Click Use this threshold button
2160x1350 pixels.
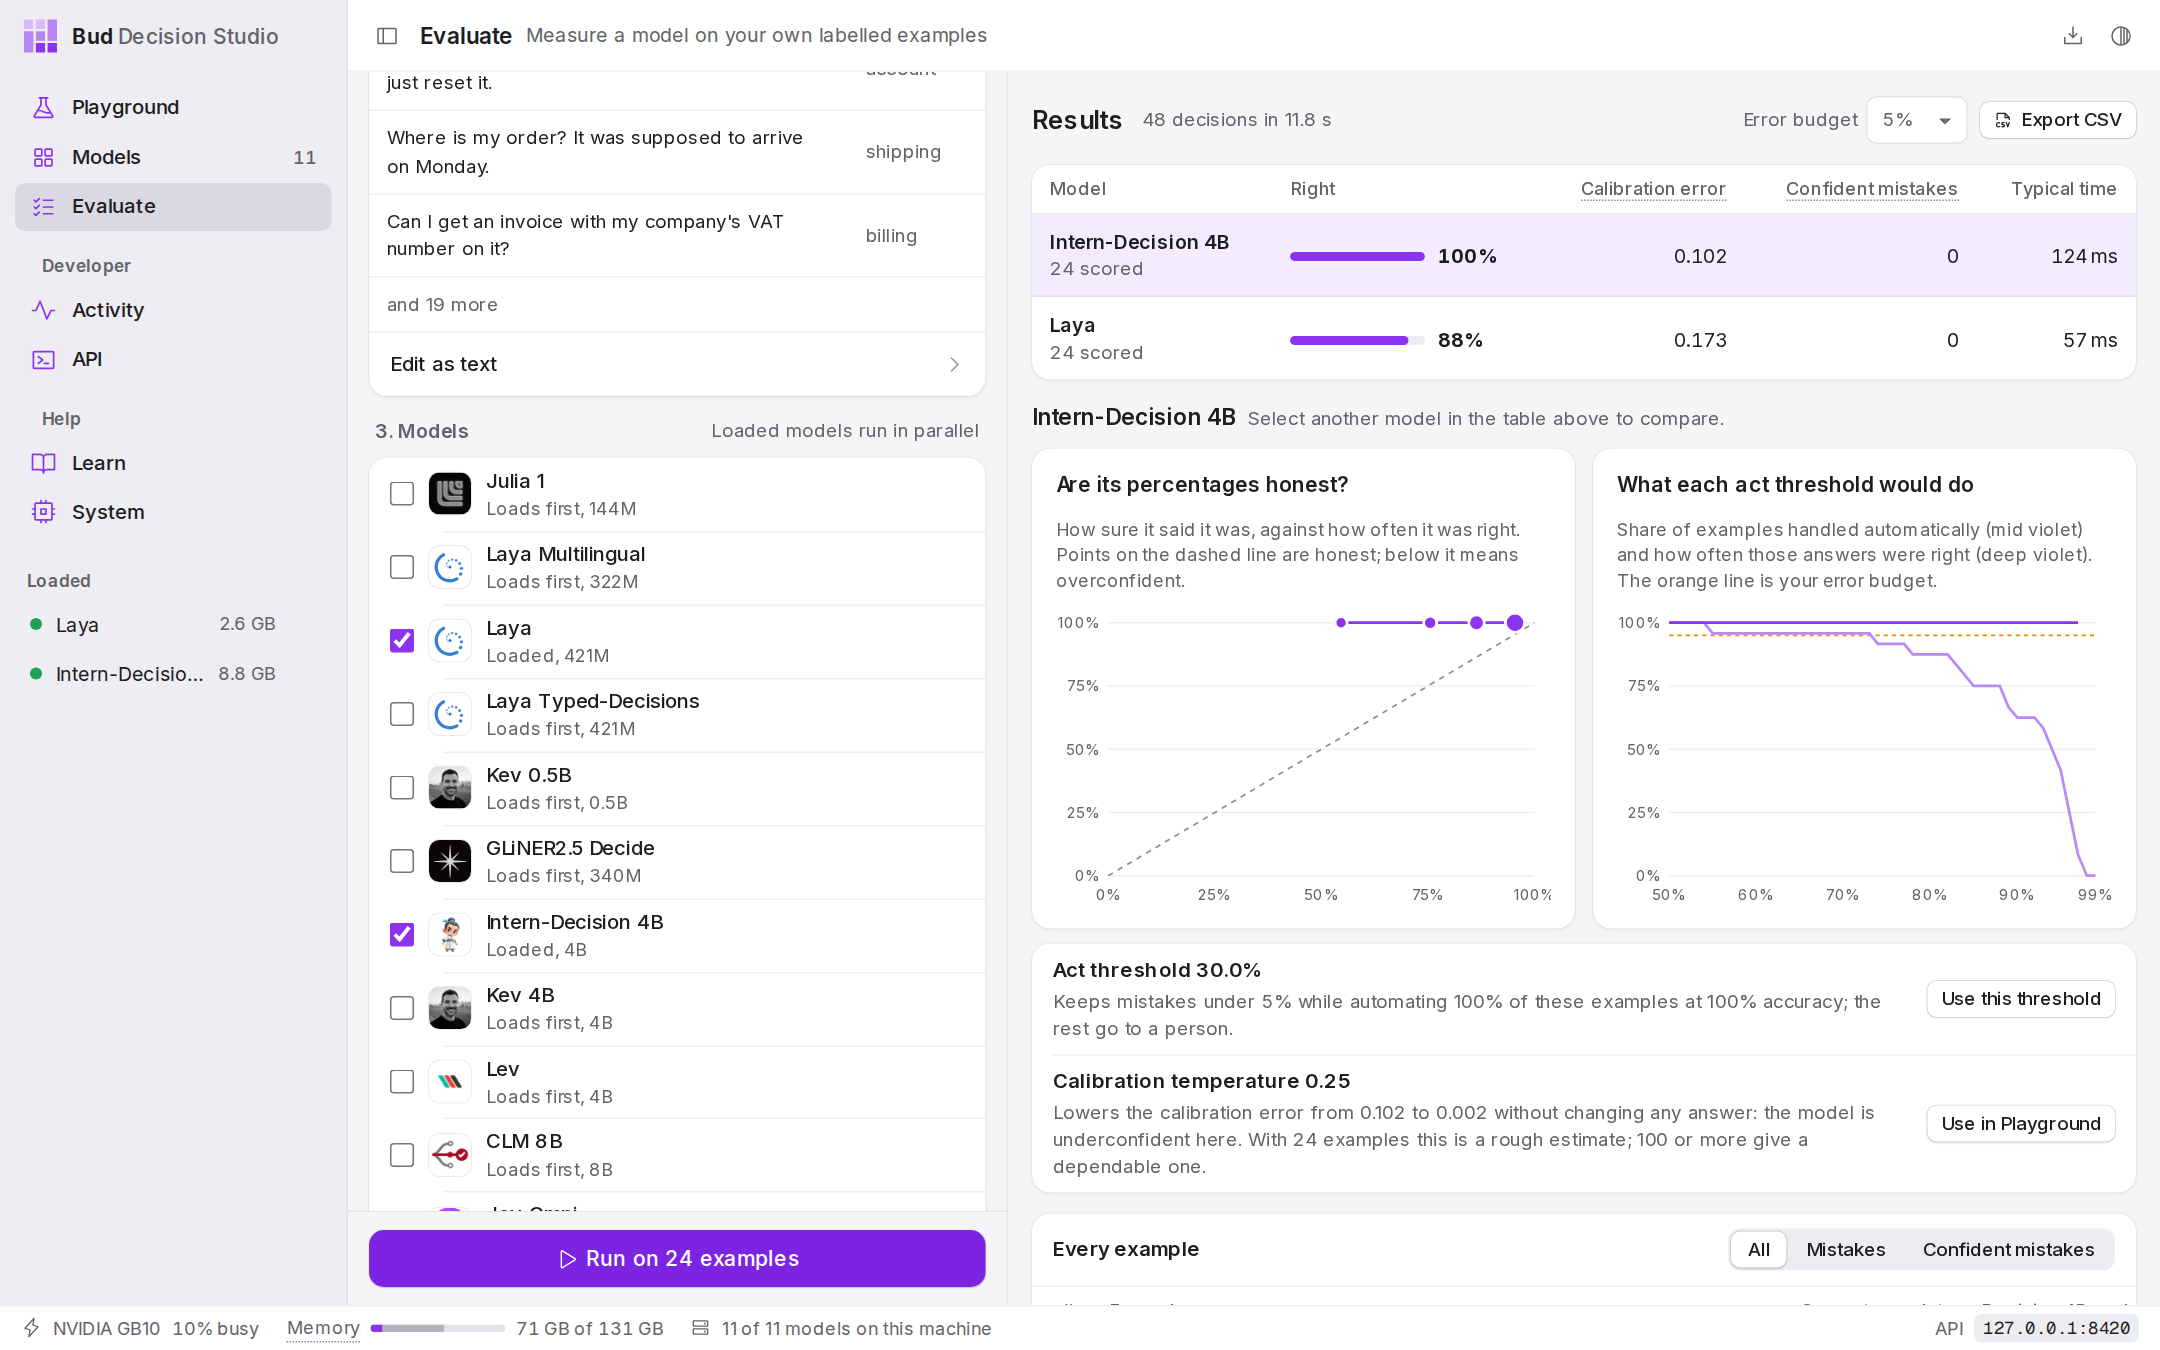(2020, 999)
